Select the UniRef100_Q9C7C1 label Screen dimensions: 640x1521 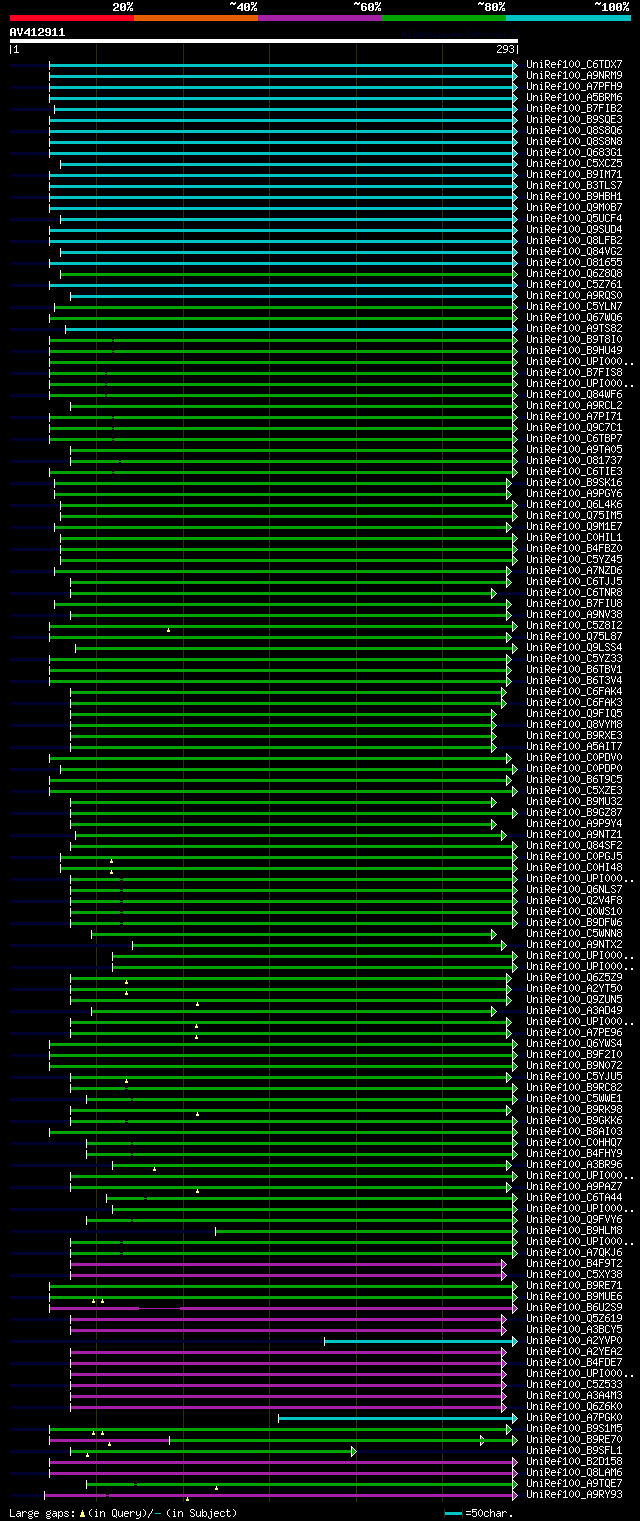coord(574,427)
